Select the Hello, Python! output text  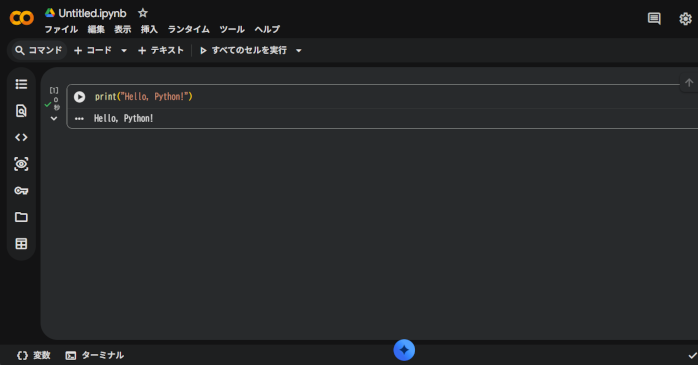[x=124, y=118]
